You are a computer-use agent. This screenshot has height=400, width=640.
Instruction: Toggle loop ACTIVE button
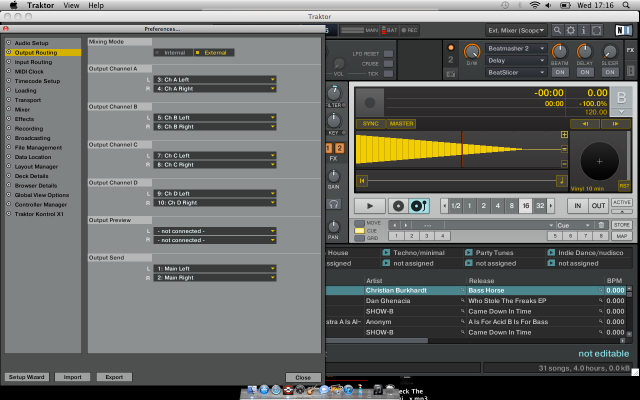(x=622, y=202)
